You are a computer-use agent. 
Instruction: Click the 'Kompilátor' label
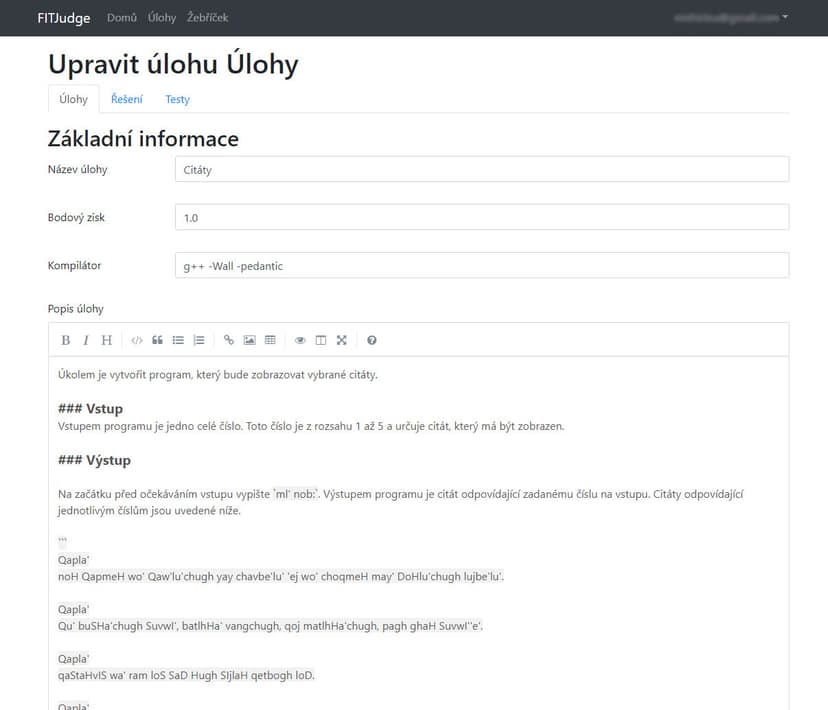(x=74, y=266)
